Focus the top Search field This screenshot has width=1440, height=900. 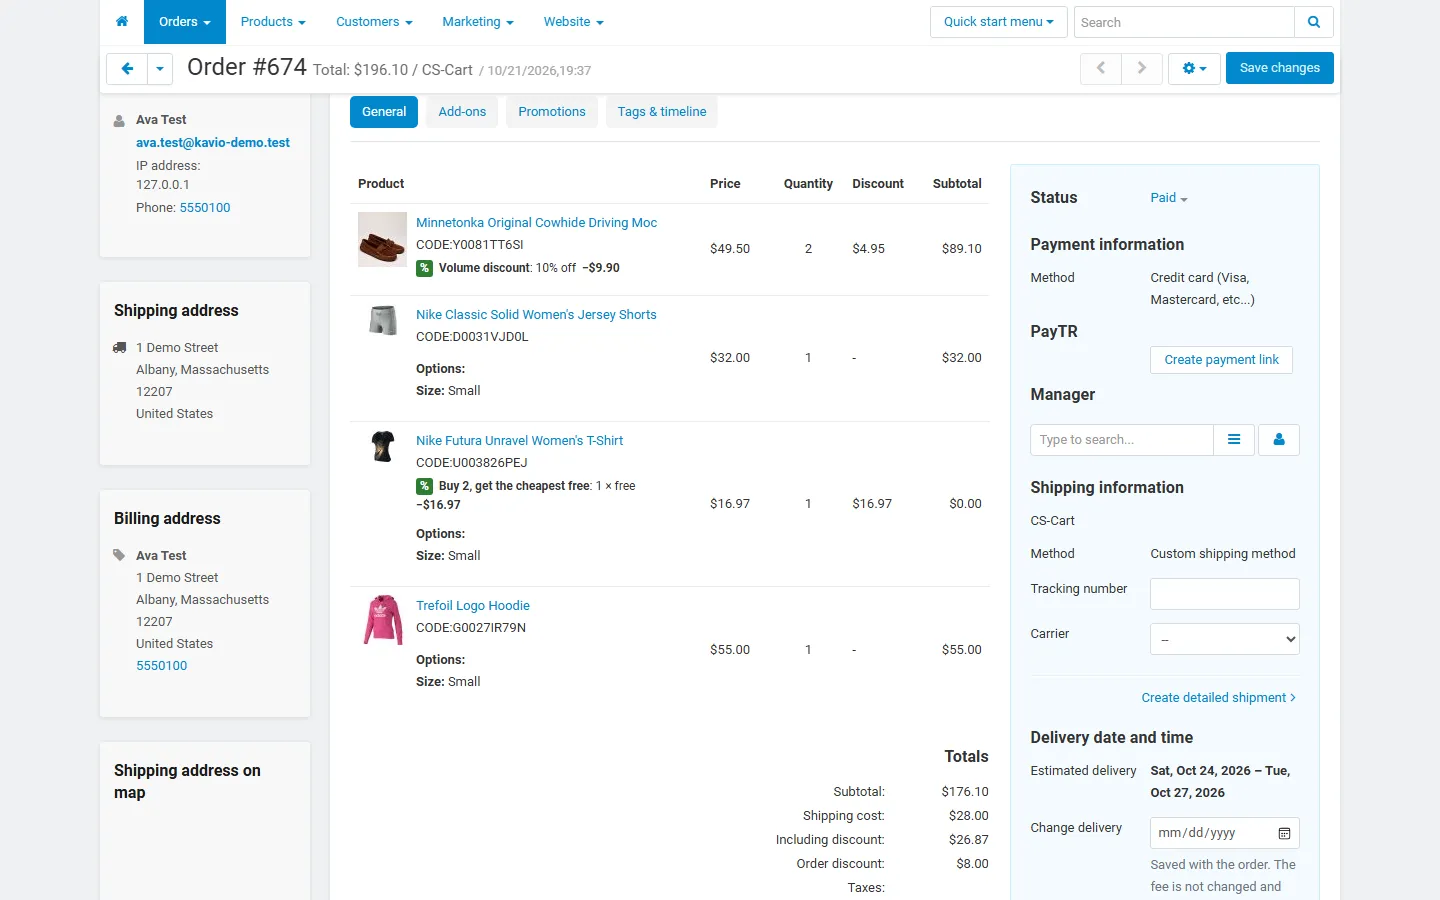click(1184, 22)
